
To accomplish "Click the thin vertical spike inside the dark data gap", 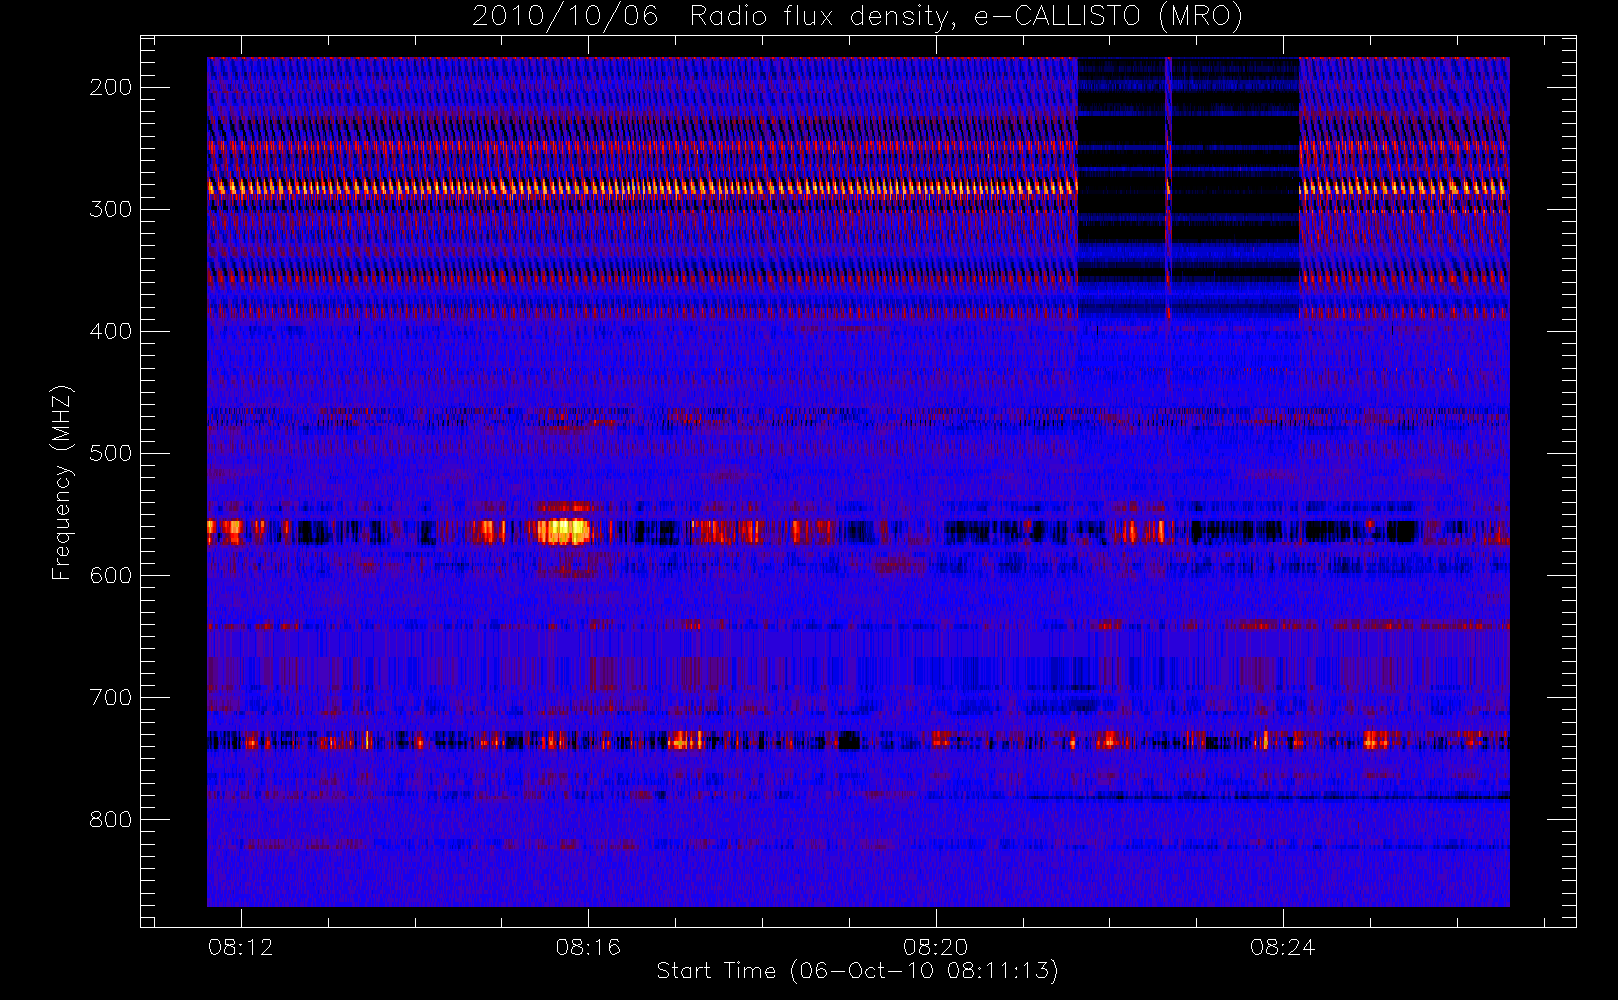I will coord(1168,187).
